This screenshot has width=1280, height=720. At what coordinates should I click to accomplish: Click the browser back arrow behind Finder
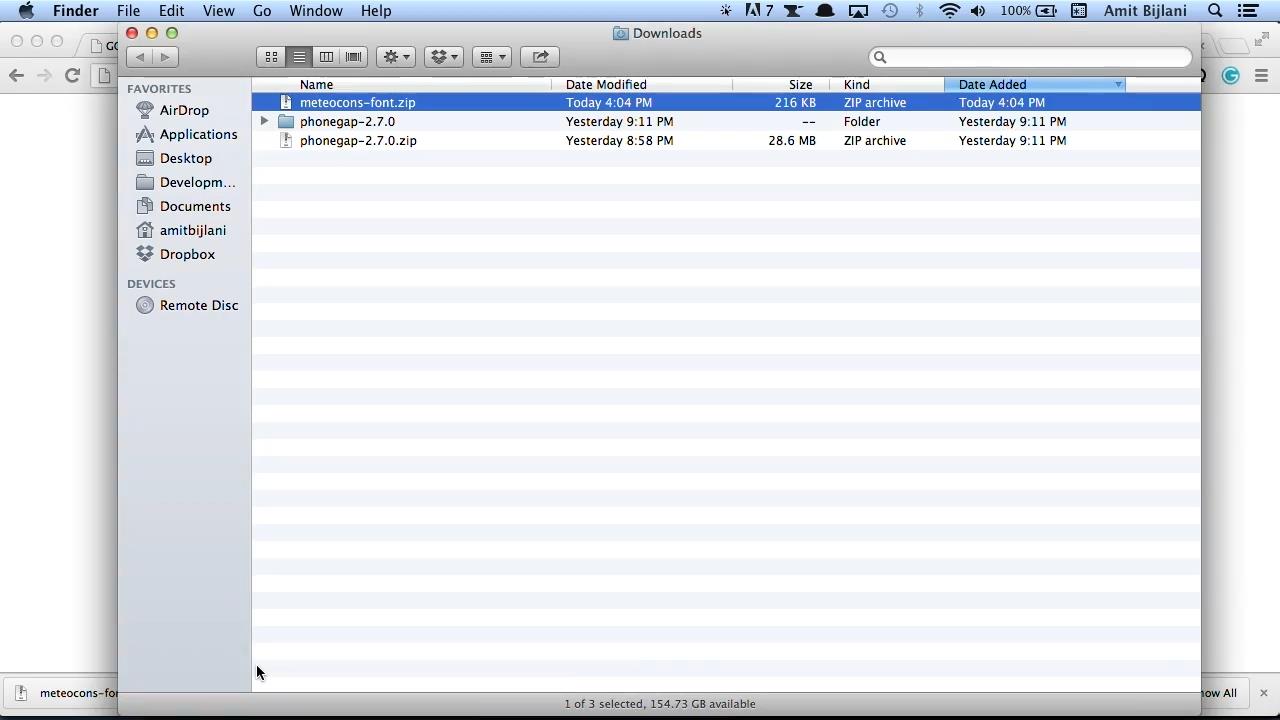pyautogui.click(x=16, y=75)
